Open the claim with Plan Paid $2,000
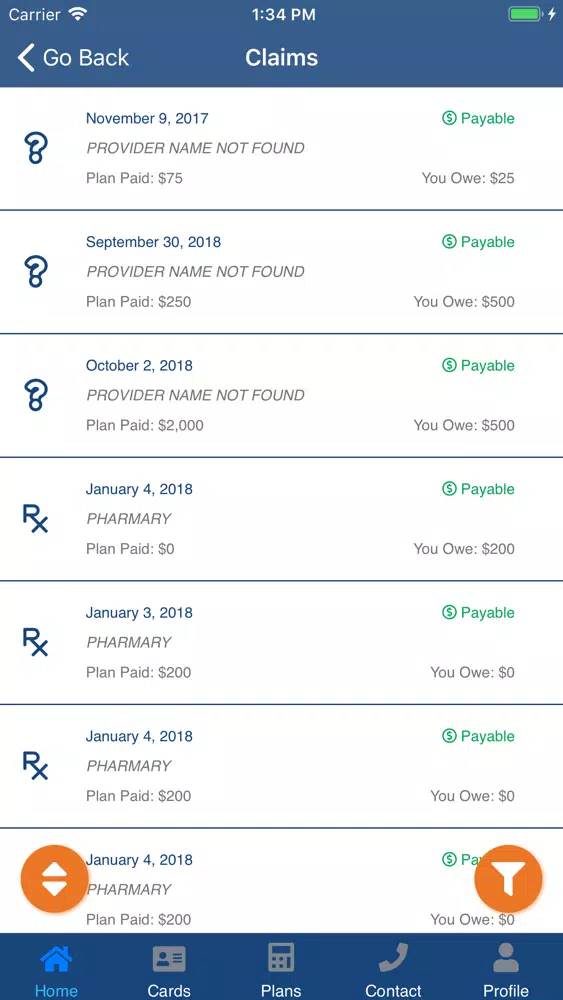 281,395
